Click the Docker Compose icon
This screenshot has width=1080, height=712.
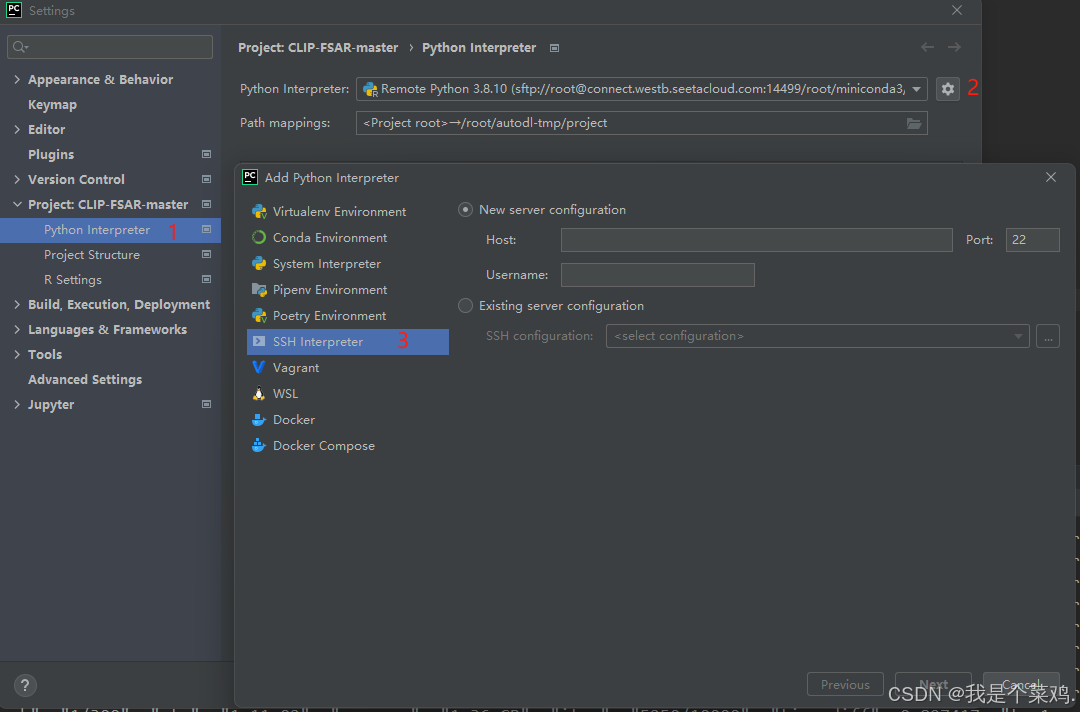pyautogui.click(x=259, y=446)
